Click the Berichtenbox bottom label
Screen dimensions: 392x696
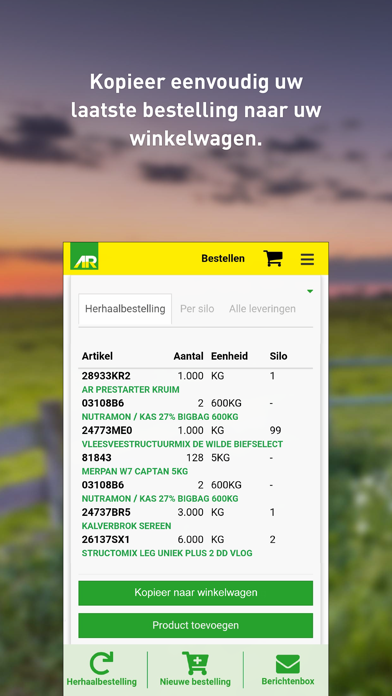(288, 681)
